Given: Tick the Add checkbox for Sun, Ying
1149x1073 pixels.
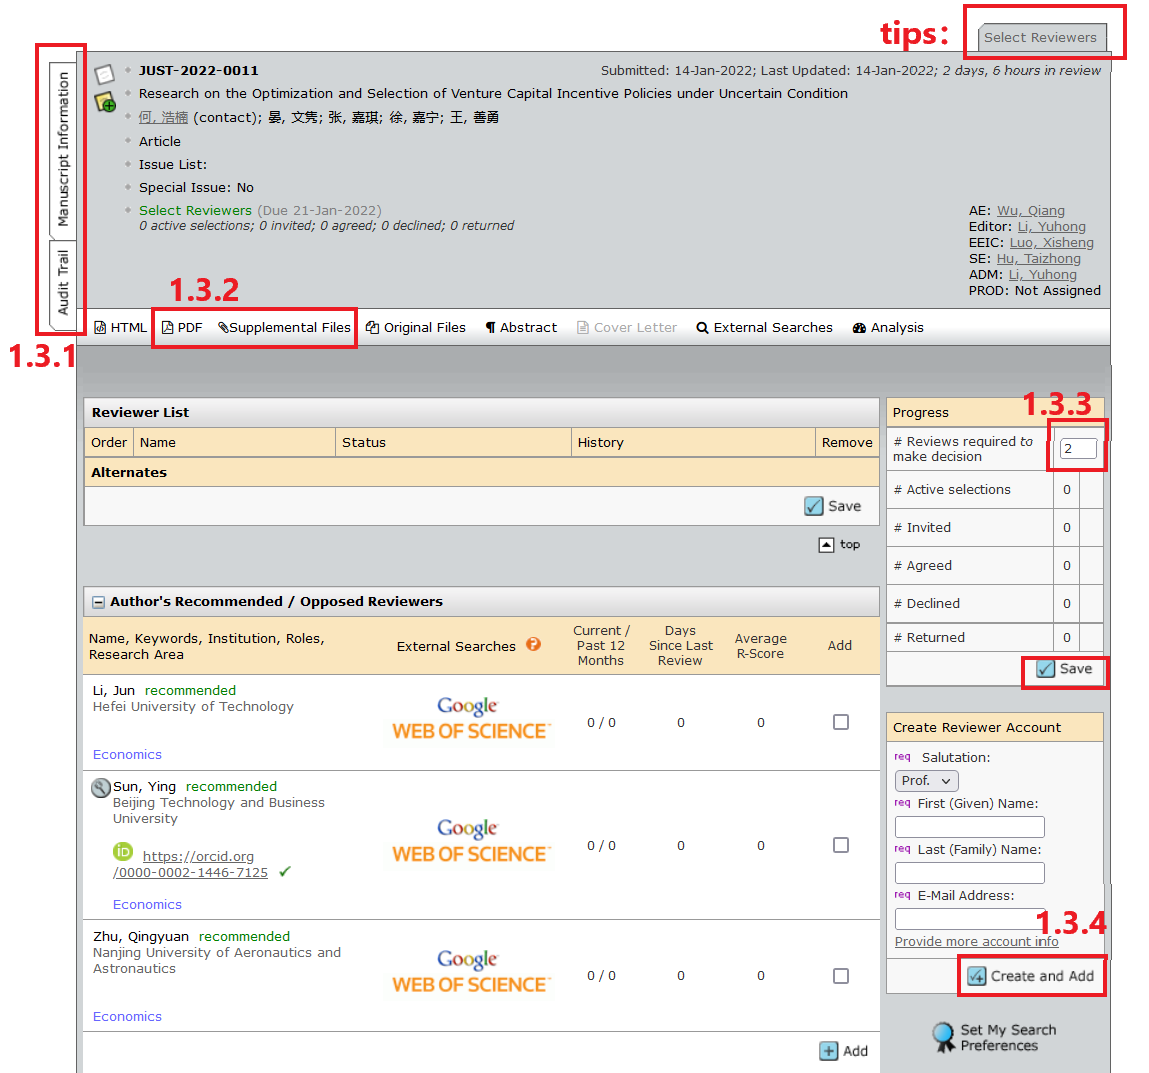Looking at the screenshot, I should 841,845.
